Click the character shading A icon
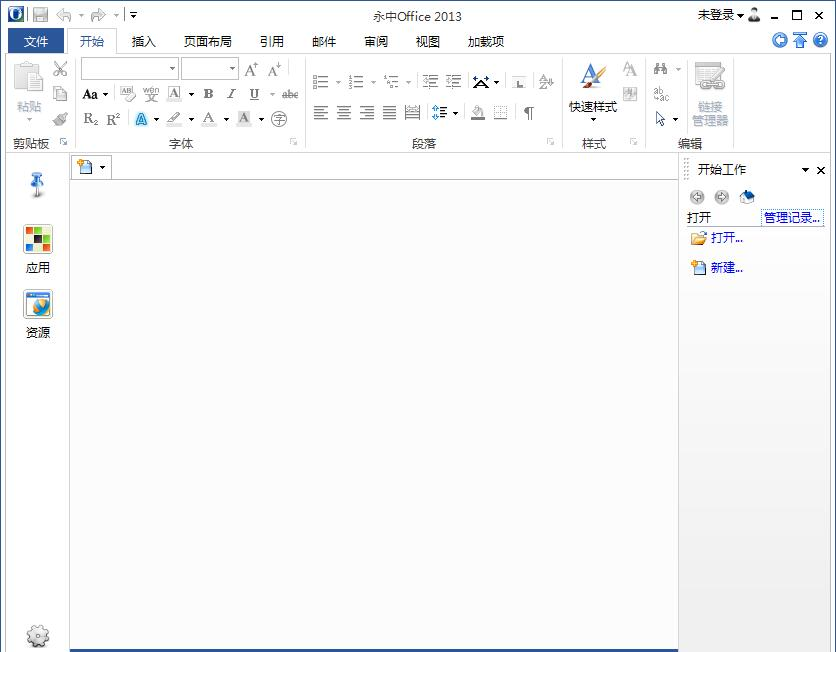 pyautogui.click(x=244, y=118)
